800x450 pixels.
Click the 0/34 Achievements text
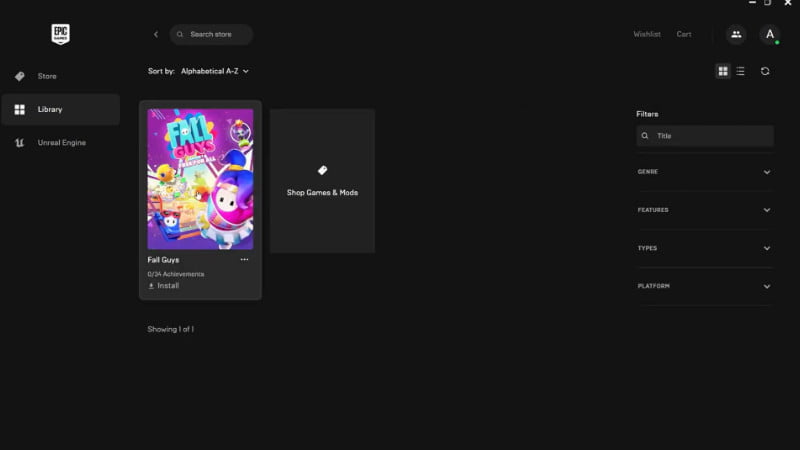coord(176,274)
